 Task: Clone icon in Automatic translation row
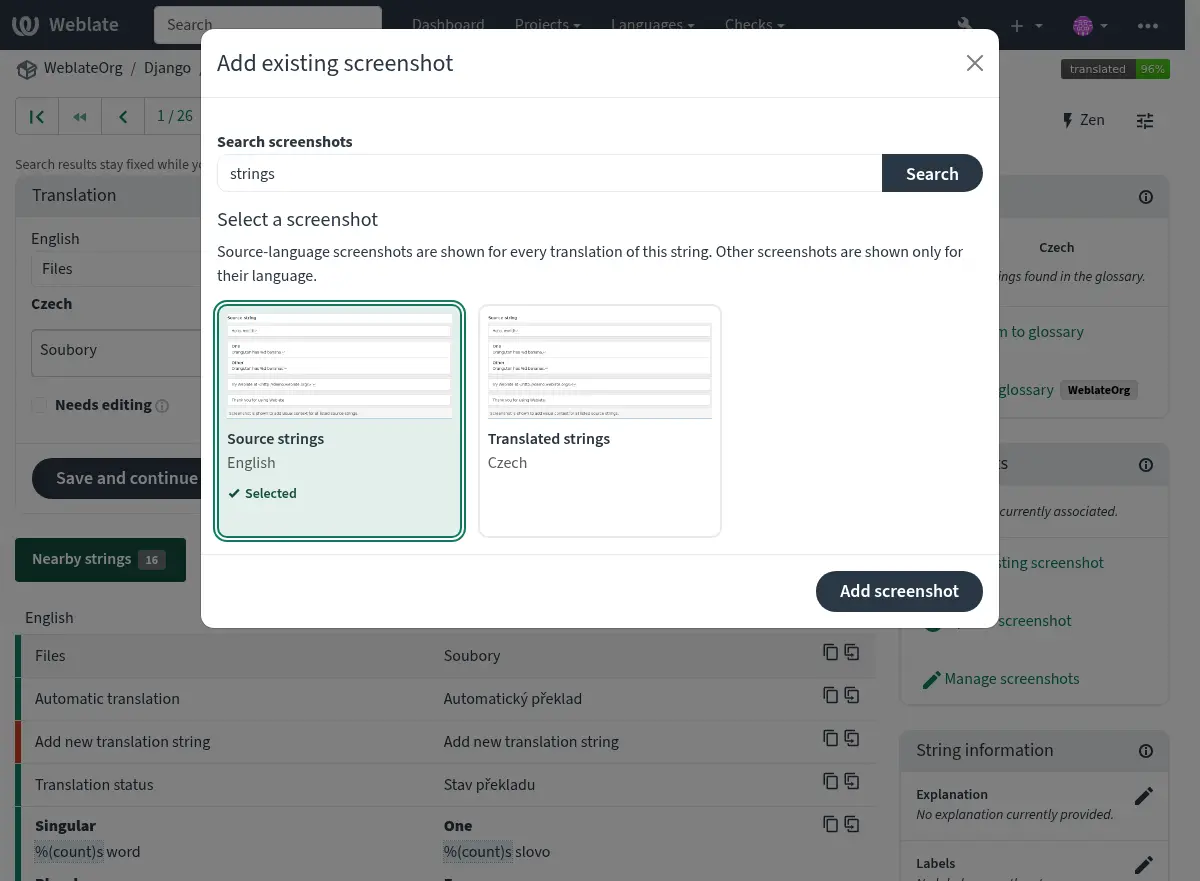pos(852,695)
